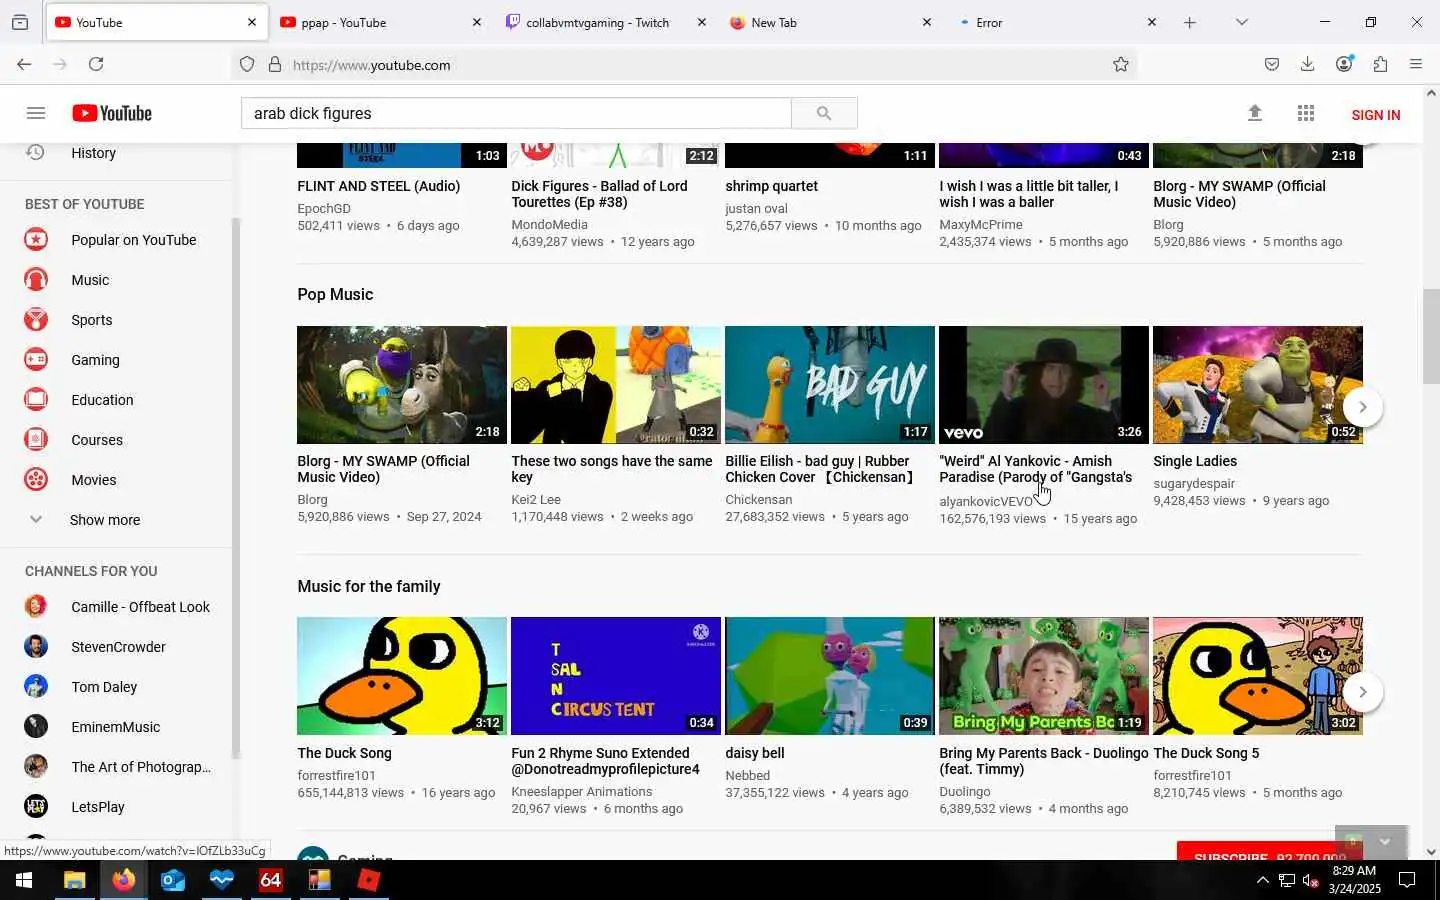Open the EminemMusic channel

point(116,727)
